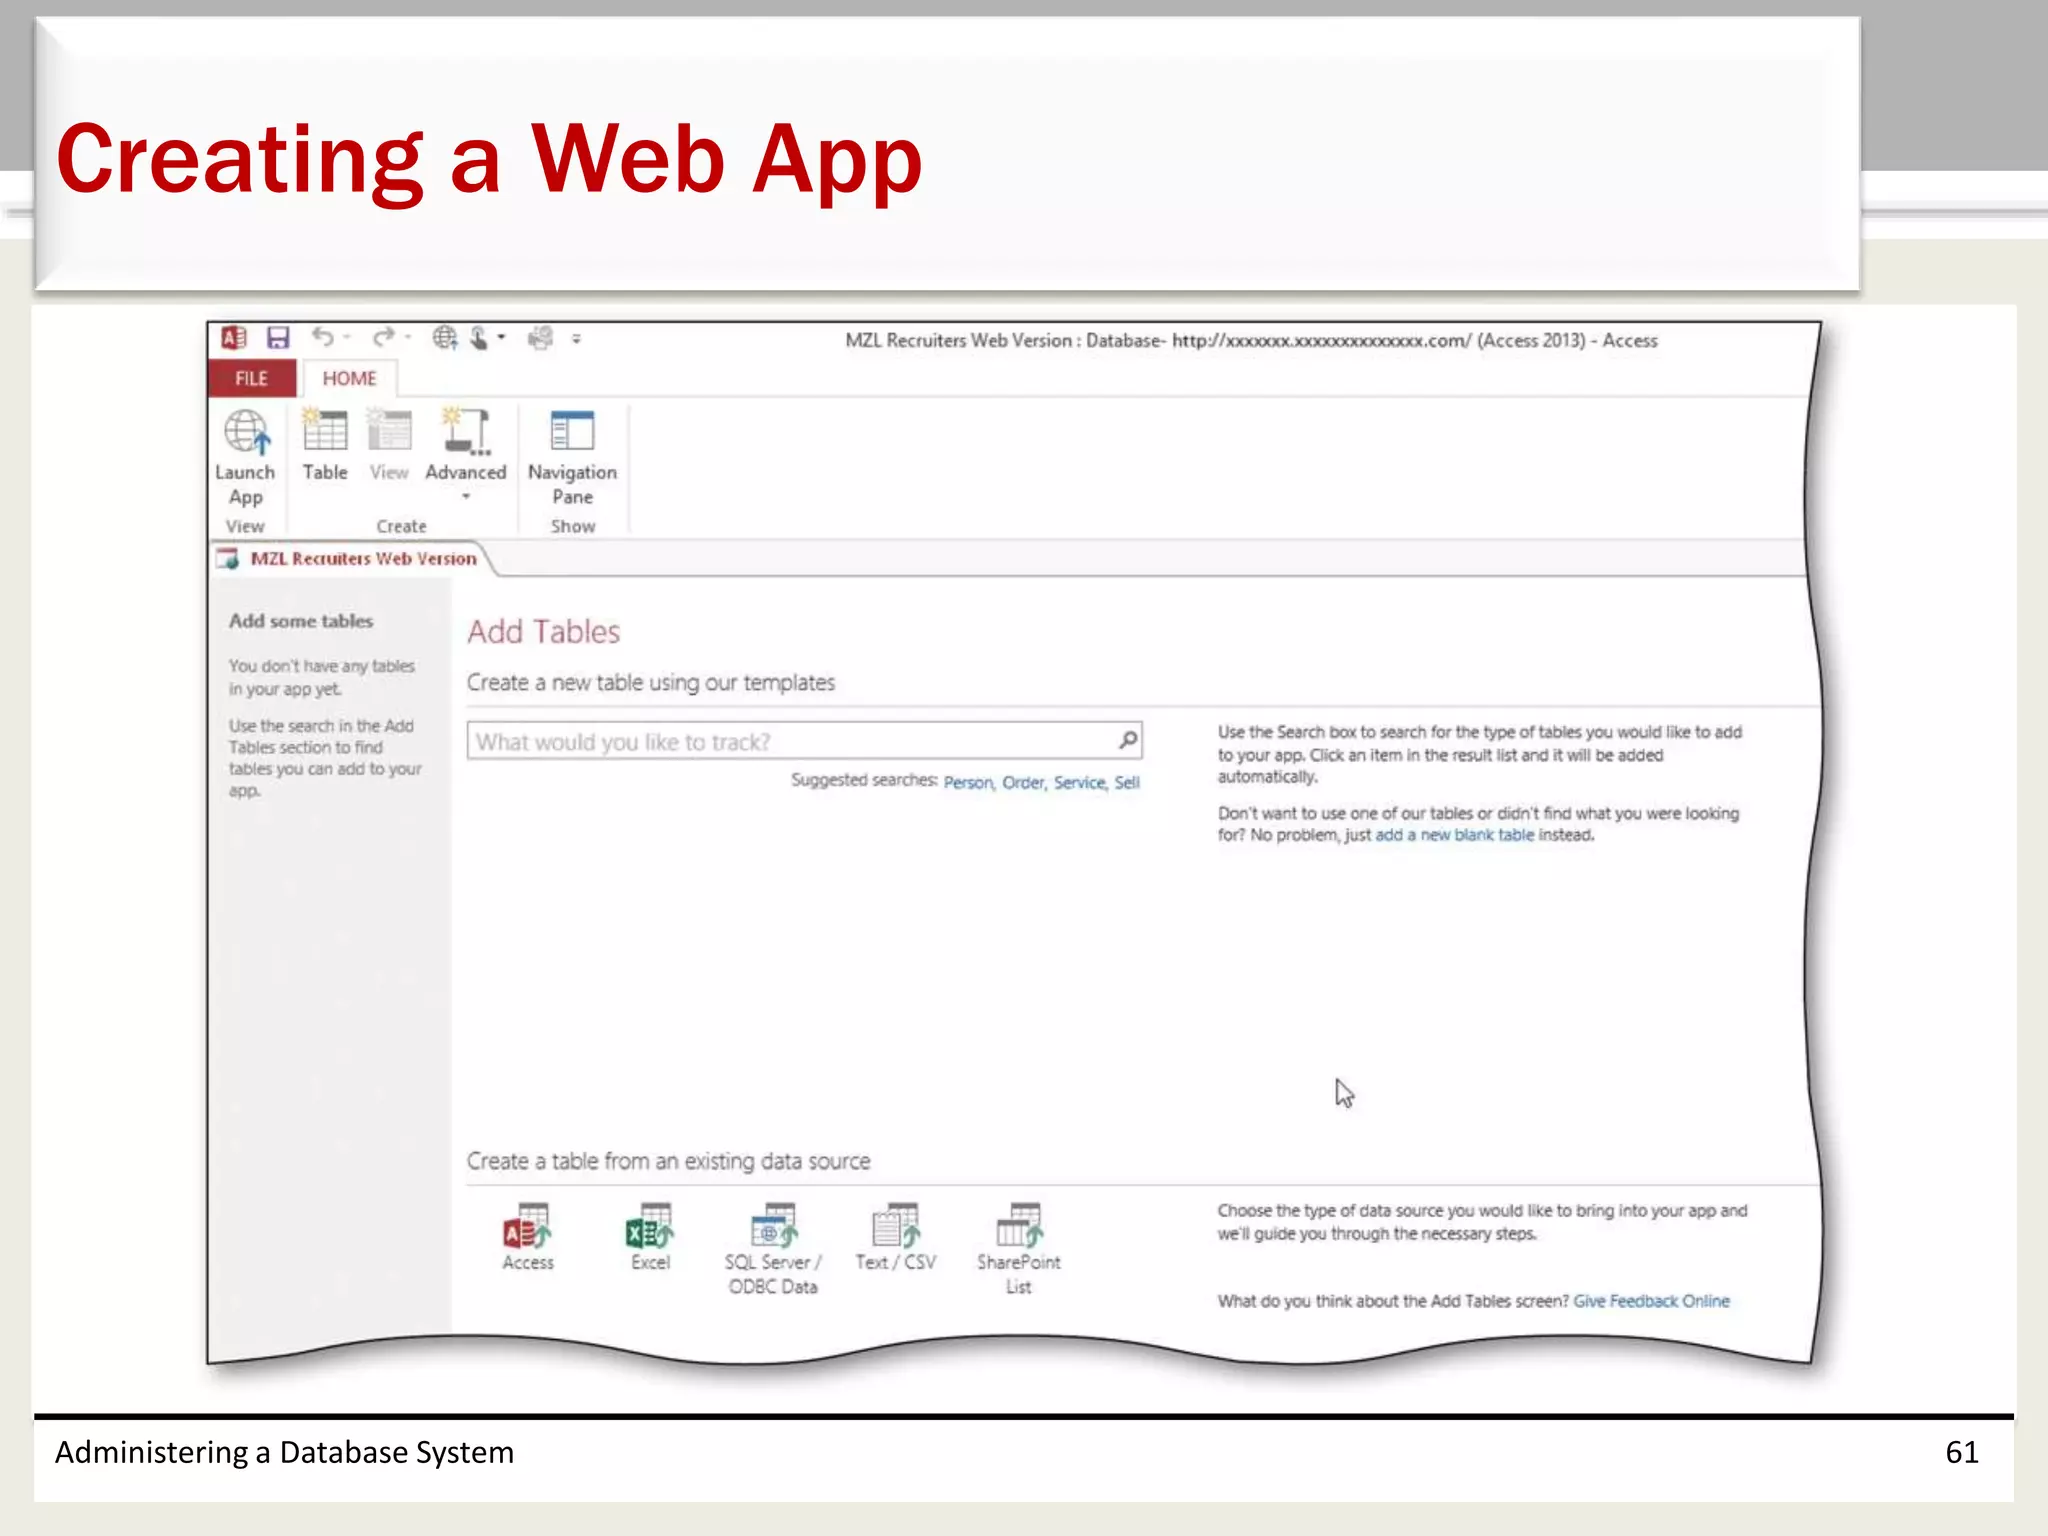Open the Undo dropdown arrow
Screen dimensions: 2048x1536
pyautogui.click(x=347, y=338)
